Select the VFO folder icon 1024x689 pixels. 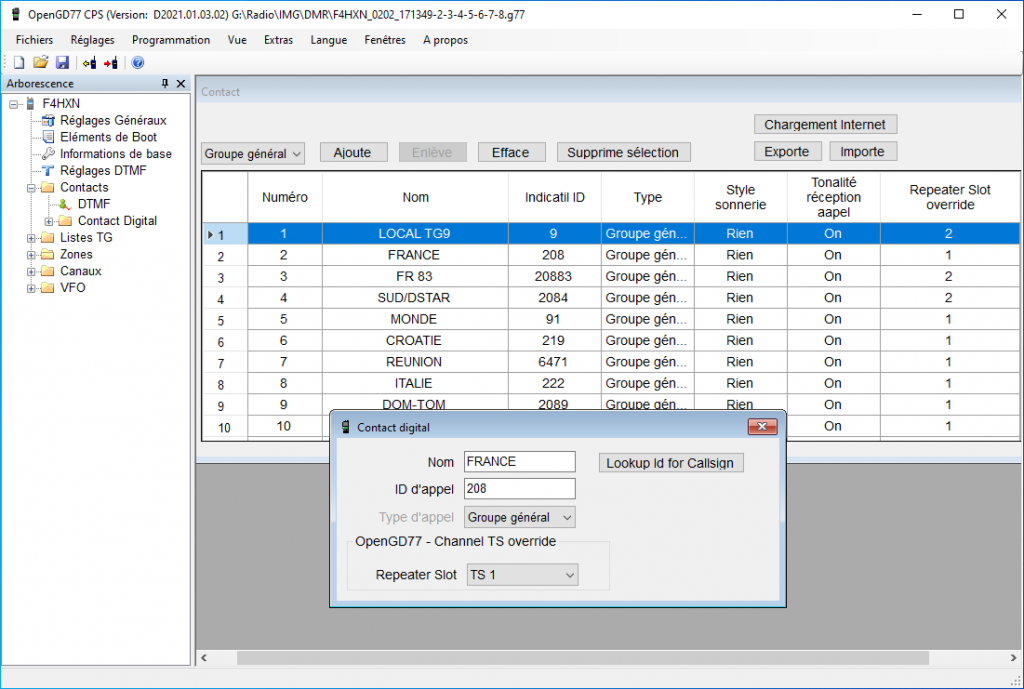48,287
